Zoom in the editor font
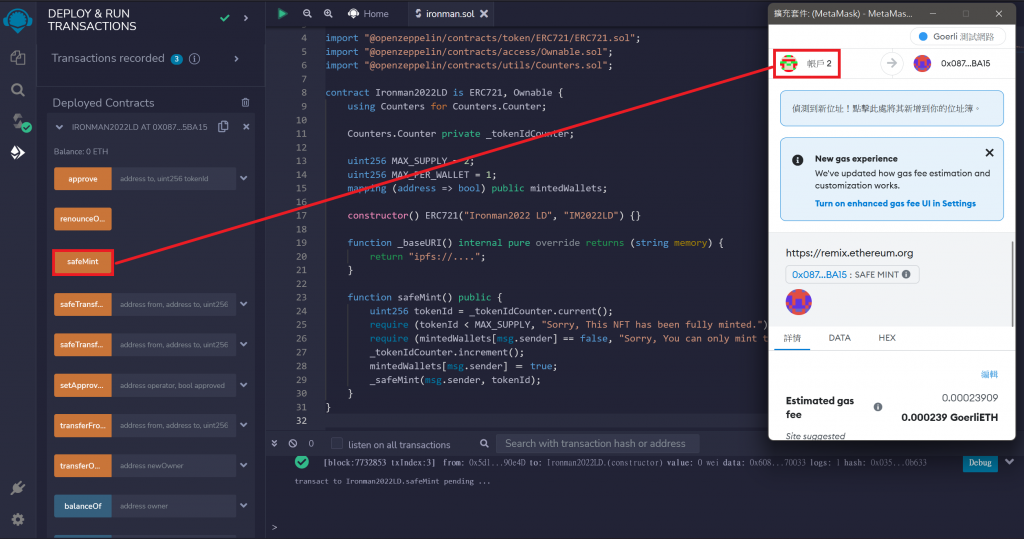This screenshot has width=1024, height=539. point(328,14)
